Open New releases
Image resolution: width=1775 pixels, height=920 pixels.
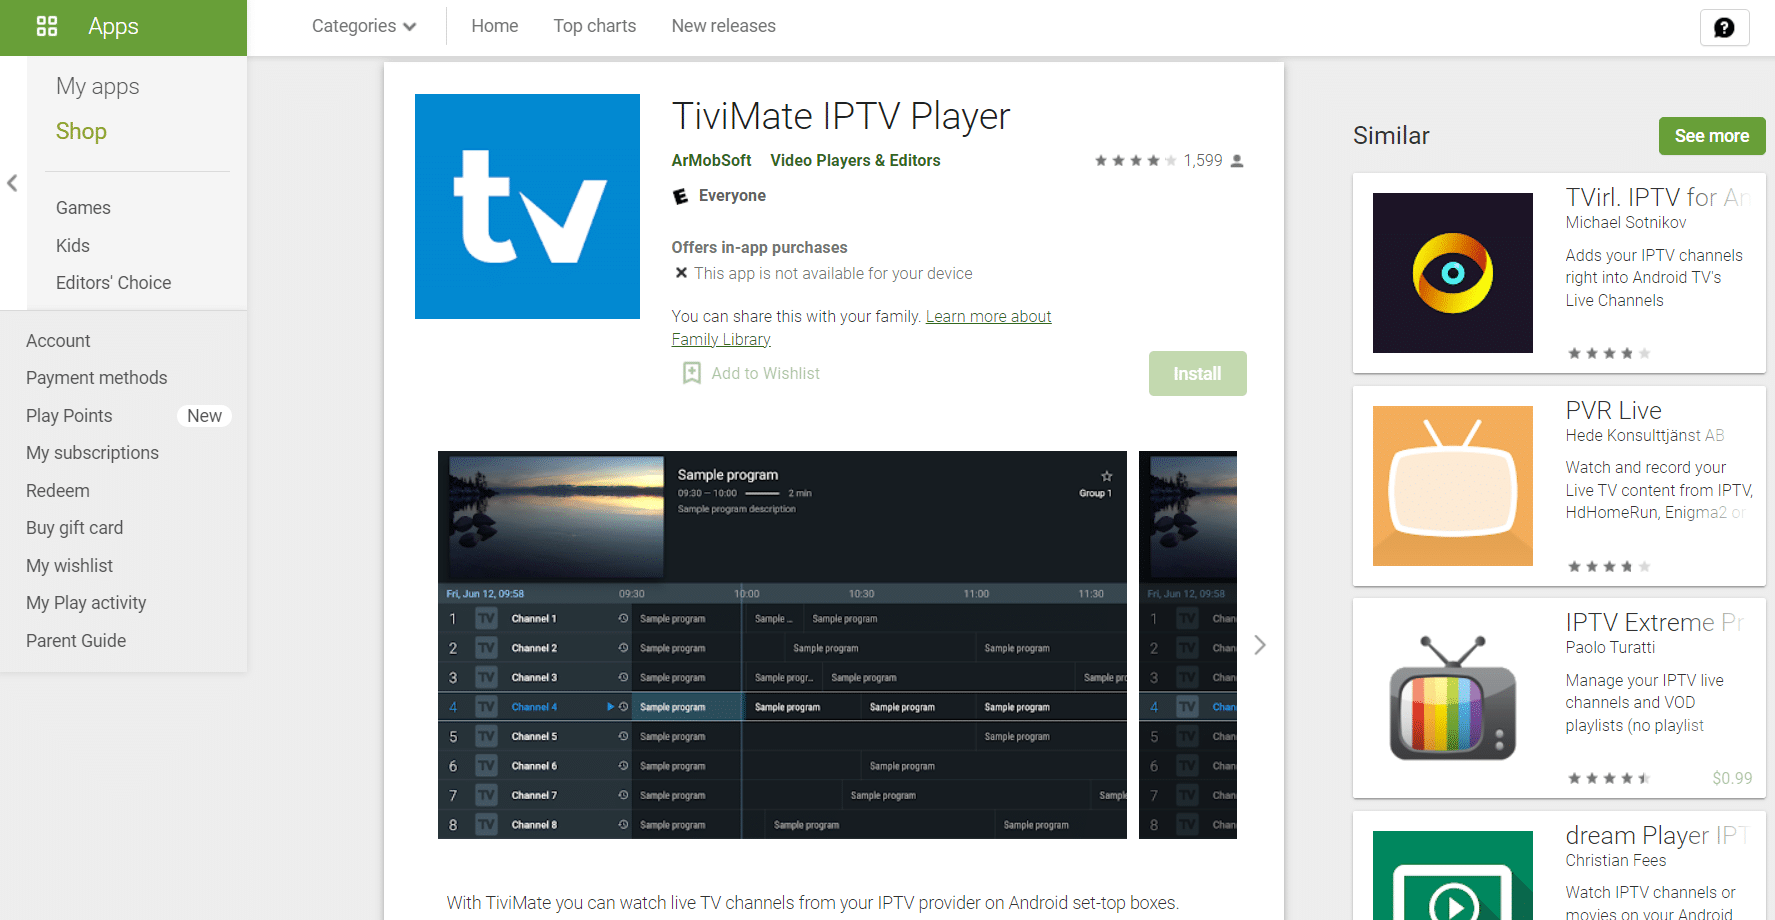[x=723, y=26]
